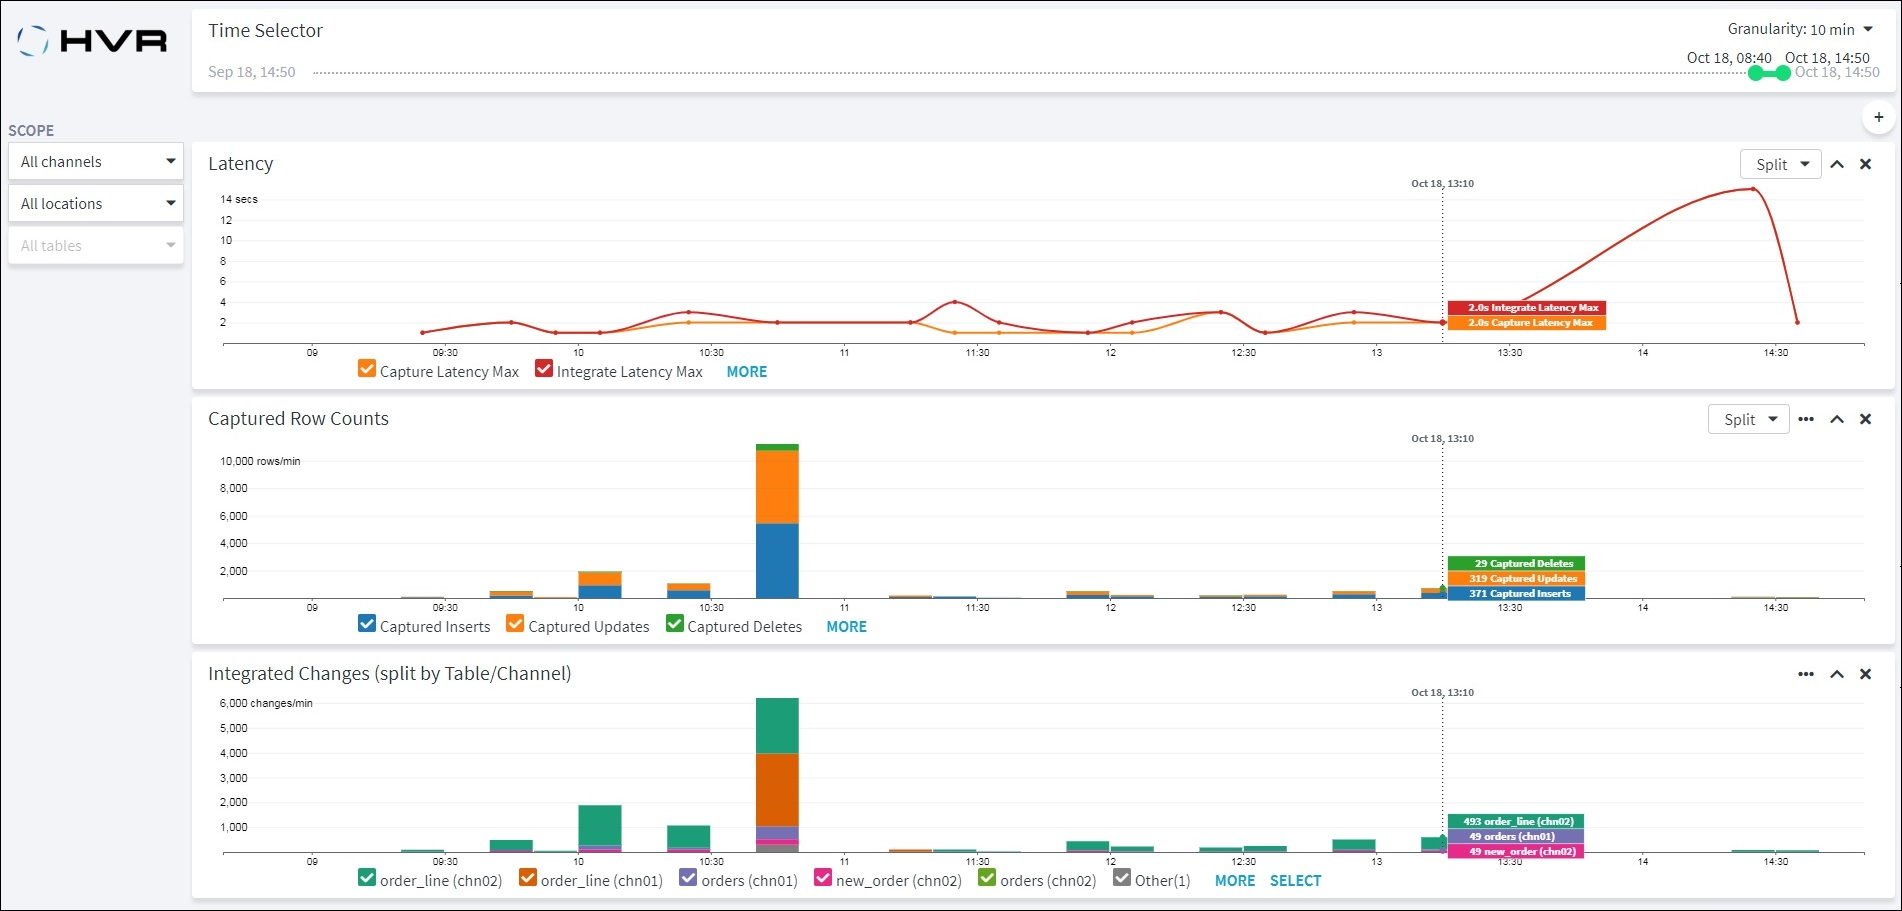1902x911 pixels.
Task: Click the 2.0s Capture Latency Max tooltip
Action: point(1527,323)
